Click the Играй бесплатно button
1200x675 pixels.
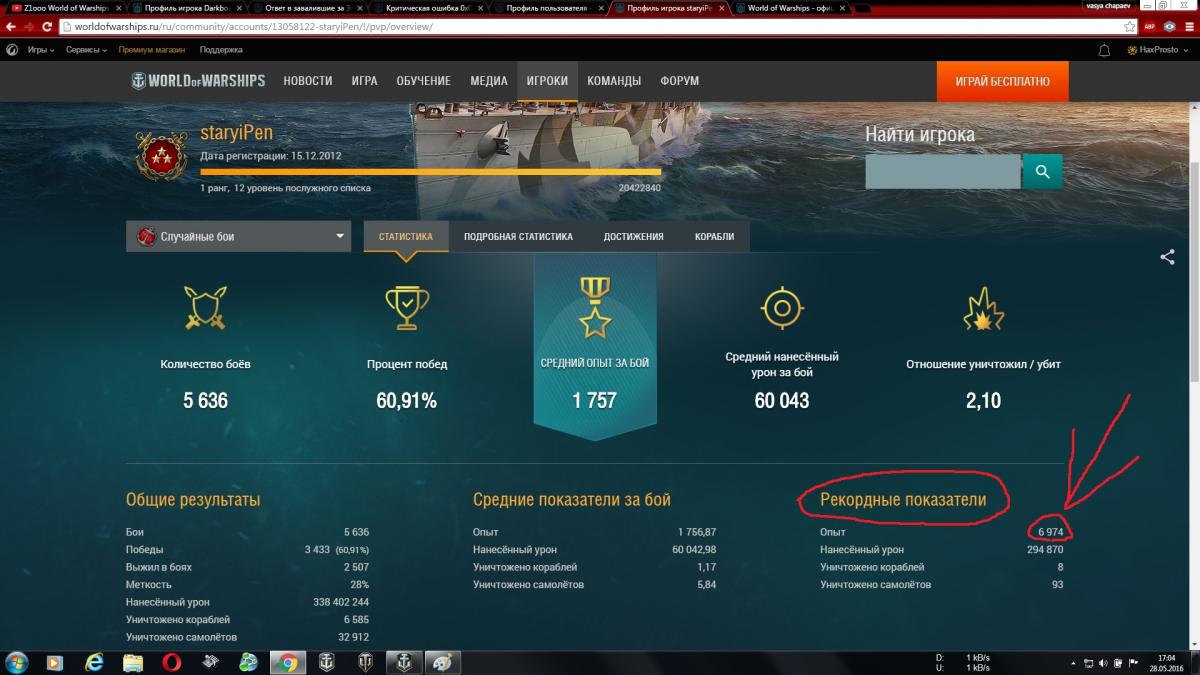[x=1002, y=81]
